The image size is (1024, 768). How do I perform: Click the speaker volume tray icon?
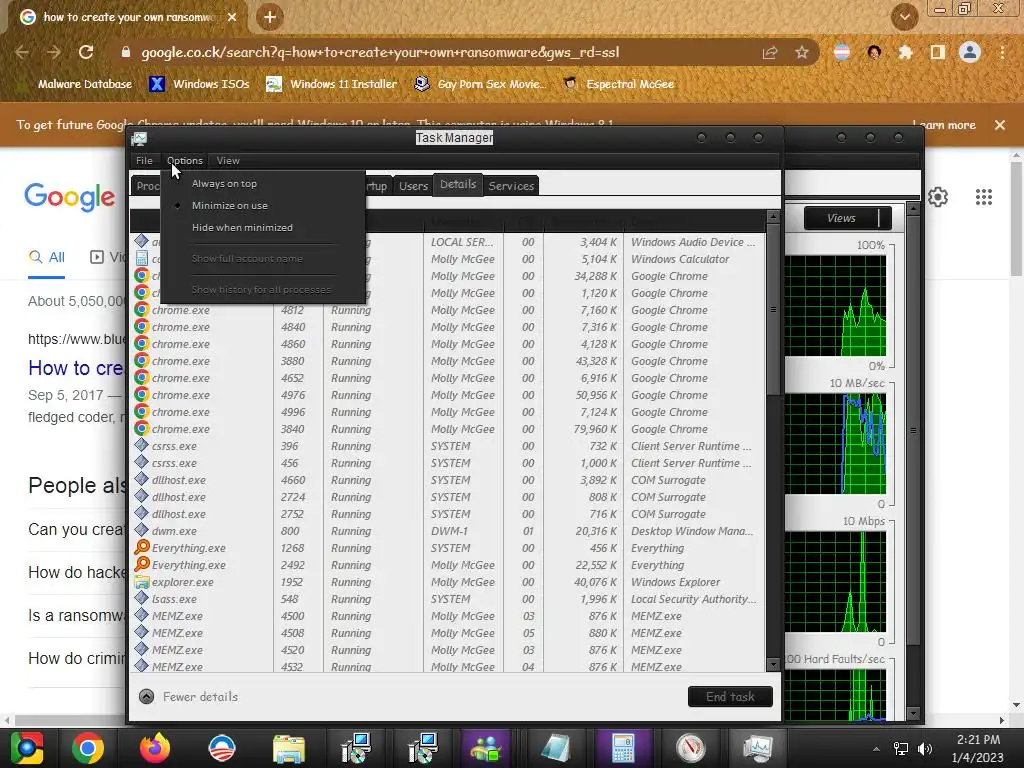925,749
